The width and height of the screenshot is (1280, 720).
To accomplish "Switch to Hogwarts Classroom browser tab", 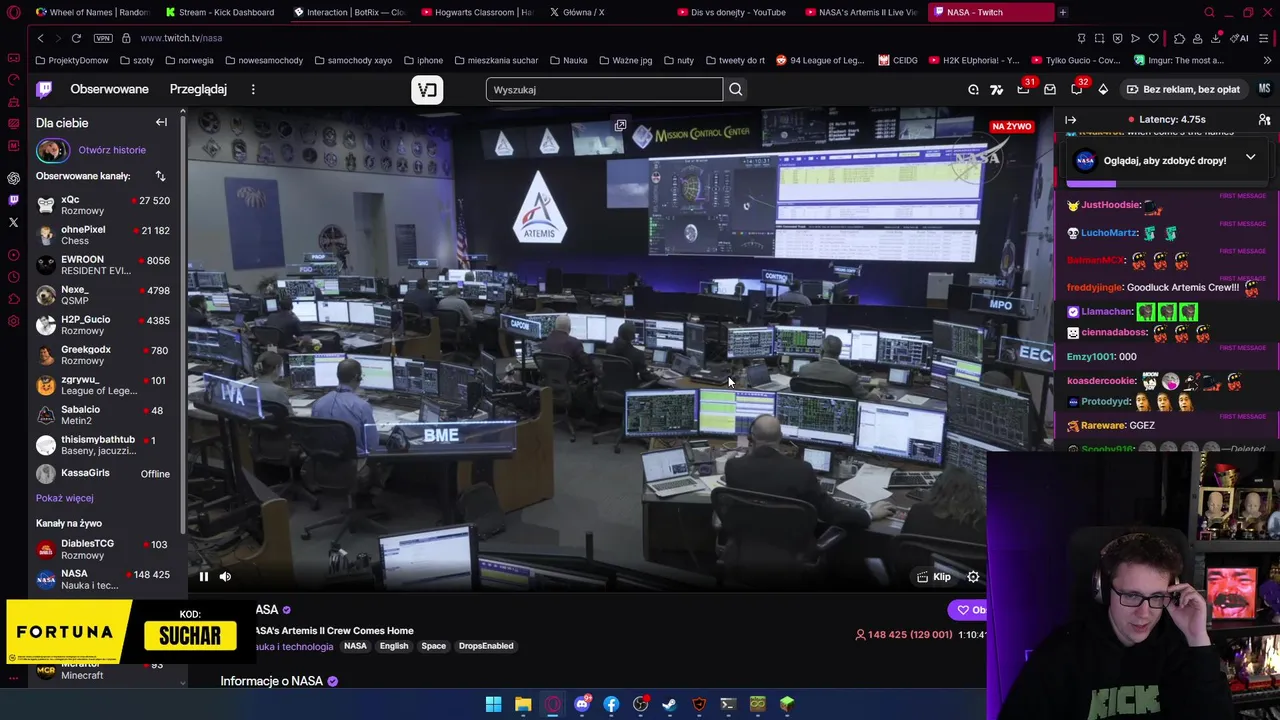I will click(476, 12).
